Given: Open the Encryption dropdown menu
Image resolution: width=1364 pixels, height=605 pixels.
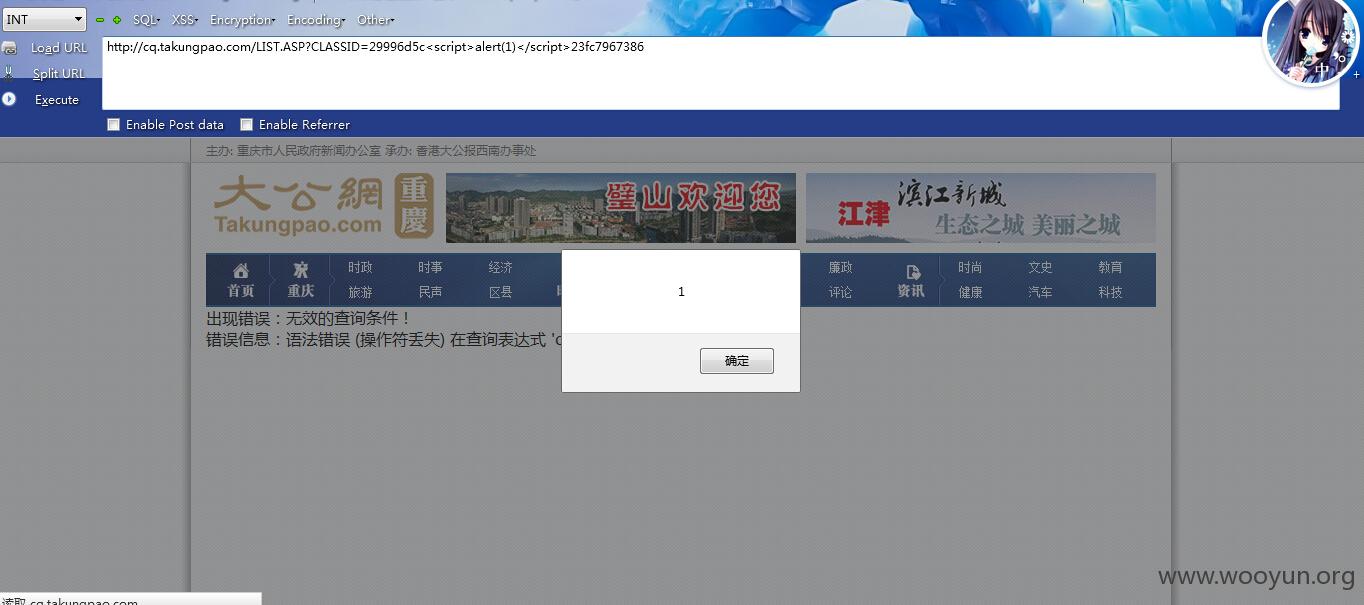Looking at the screenshot, I should [x=243, y=20].
